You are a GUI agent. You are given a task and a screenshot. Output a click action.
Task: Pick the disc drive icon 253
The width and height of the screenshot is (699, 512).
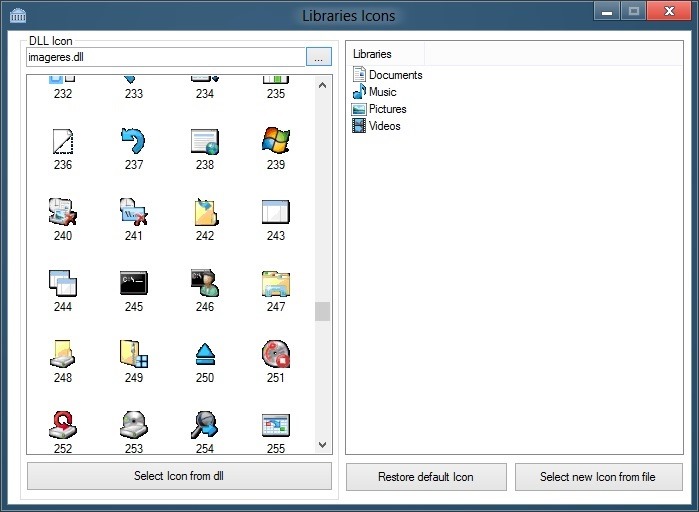(134, 425)
